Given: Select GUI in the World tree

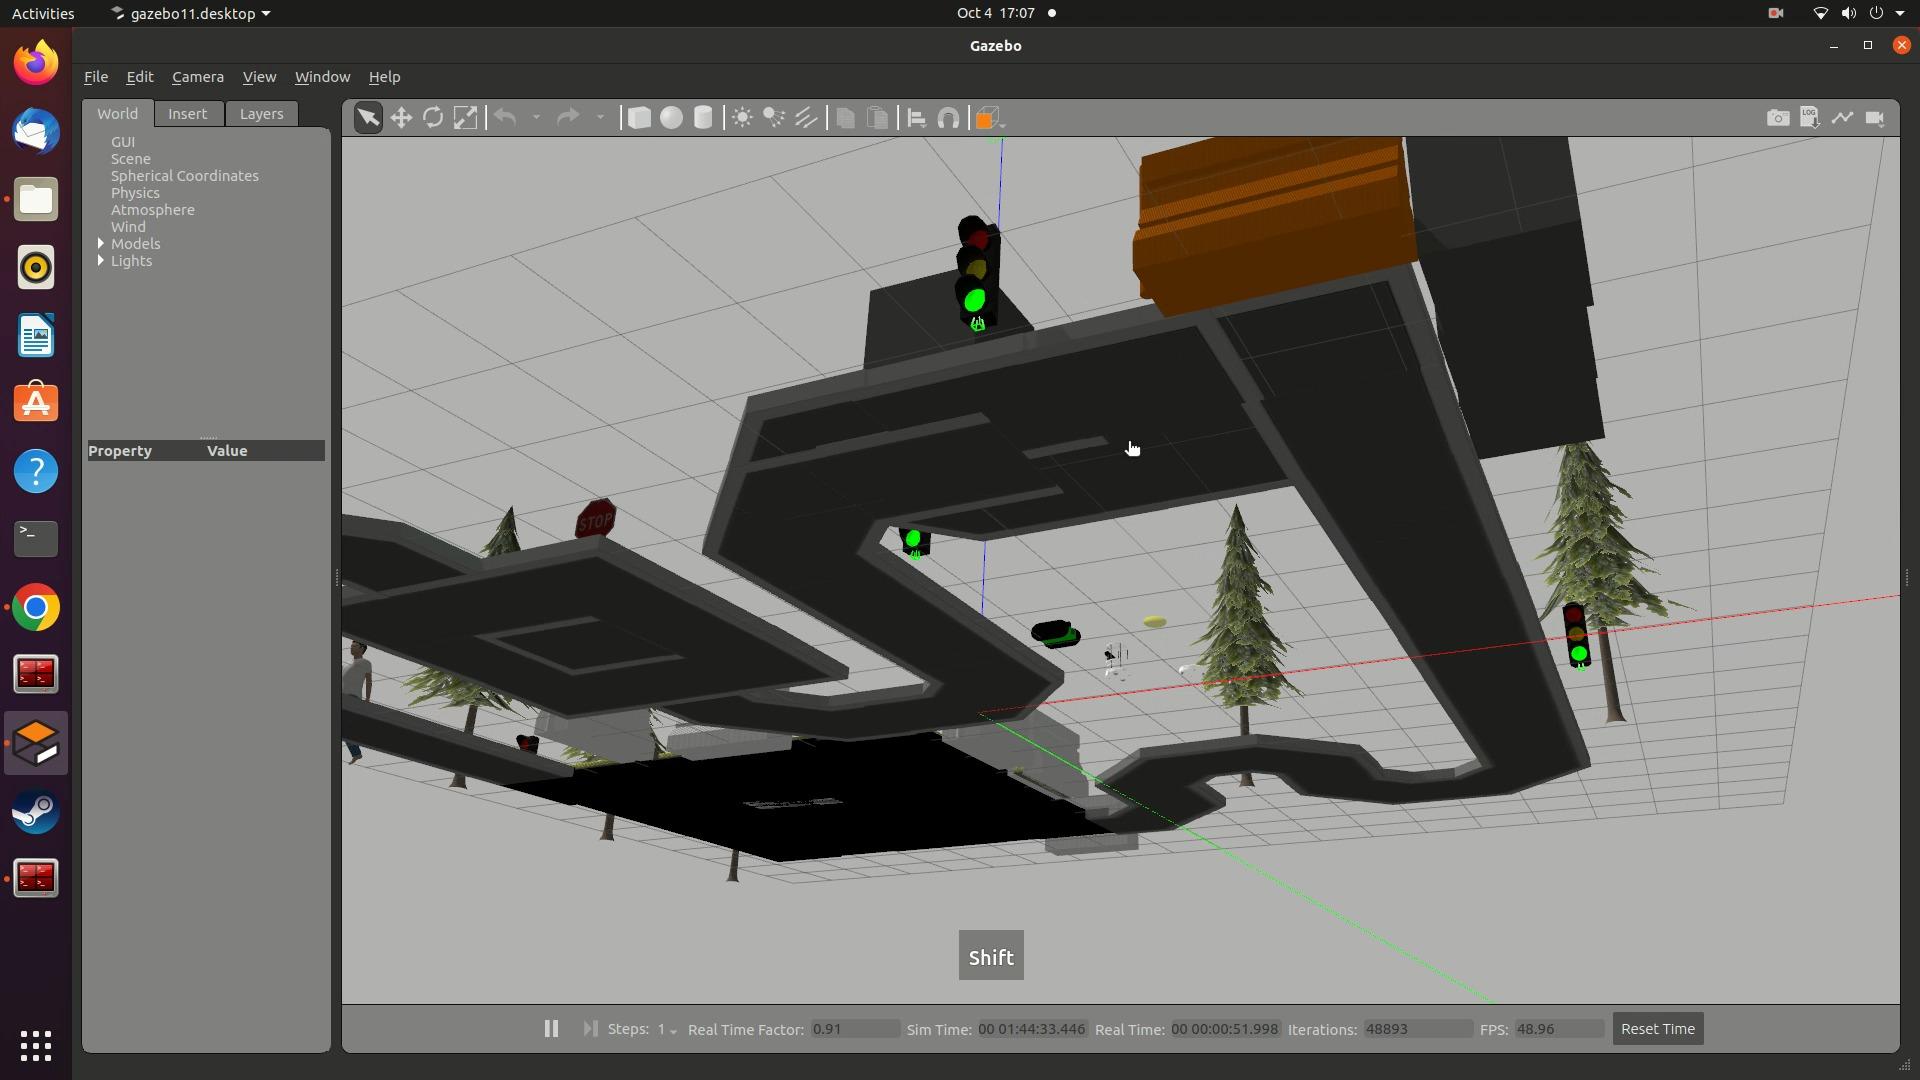Looking at the screenshot, I should coord(123,142).
